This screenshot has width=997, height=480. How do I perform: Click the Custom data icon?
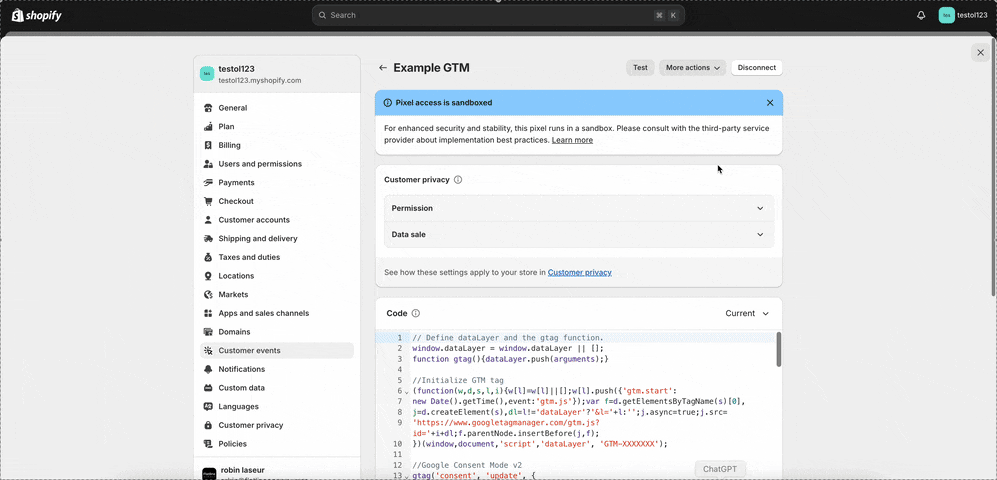(x=208, y=388)
